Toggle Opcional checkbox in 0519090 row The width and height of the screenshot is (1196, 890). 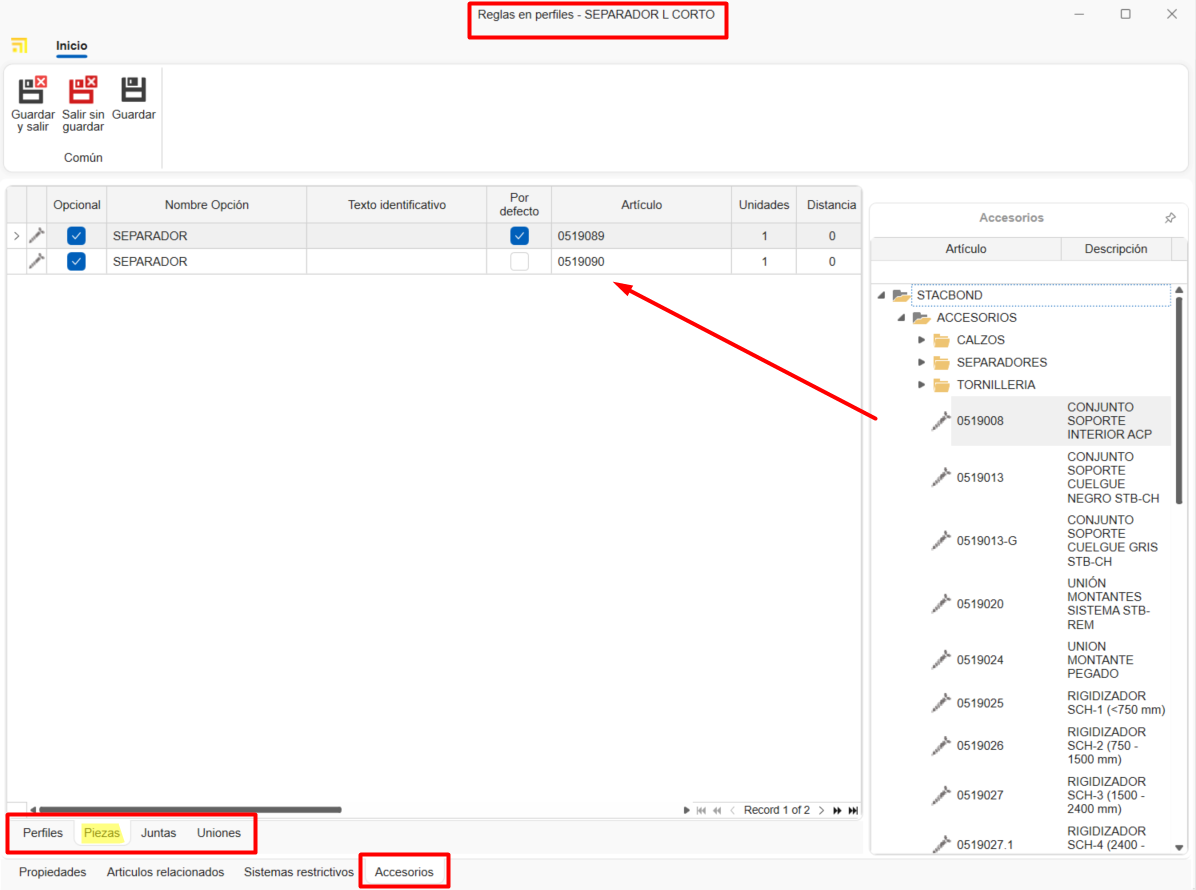pyautogui.click(x=76, y=262)
